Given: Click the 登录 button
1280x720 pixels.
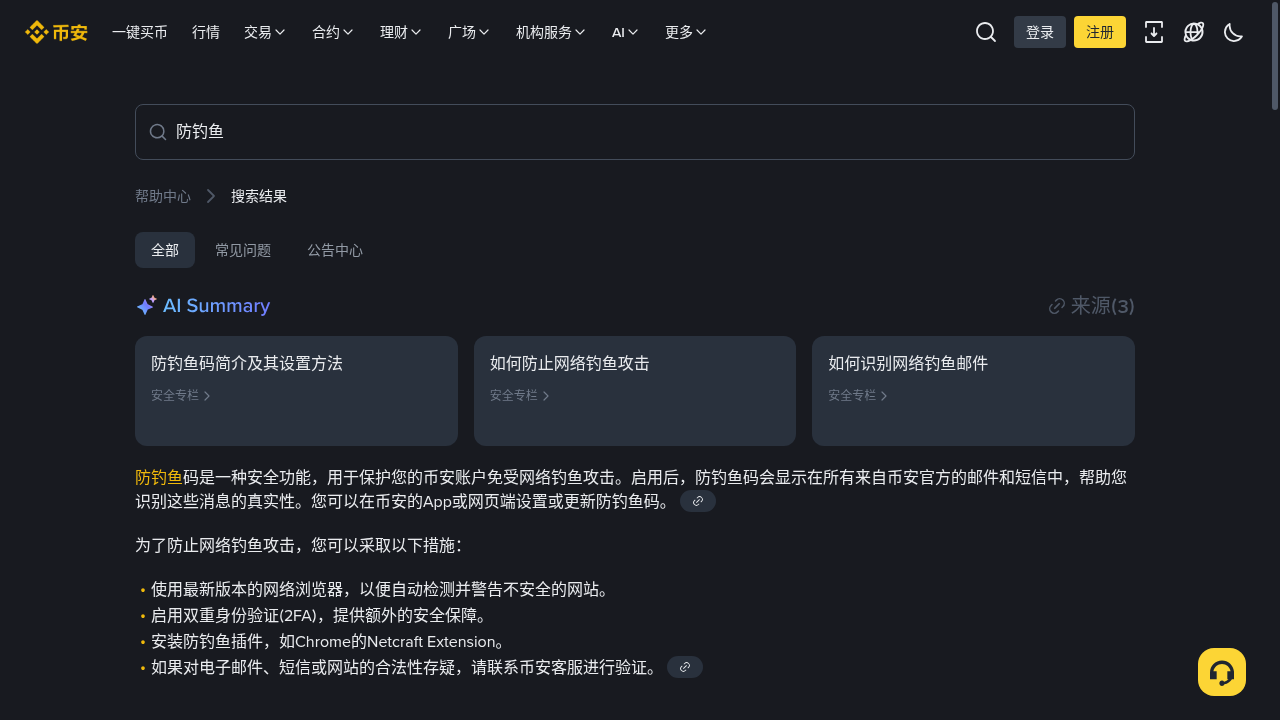Looking at the screenshot, I should click(x=1040, y=32).
